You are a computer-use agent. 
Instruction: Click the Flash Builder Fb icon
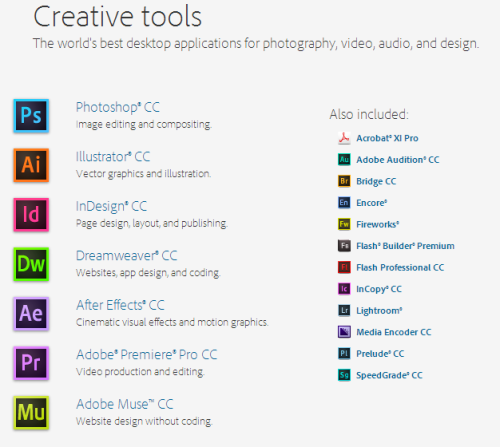coord(344,246)
